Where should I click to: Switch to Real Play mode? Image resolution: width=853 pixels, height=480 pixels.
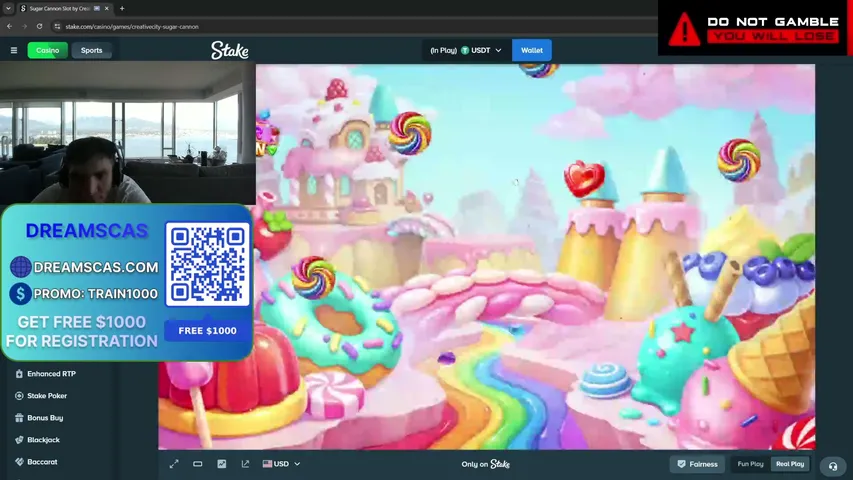(x=790, y=464)
